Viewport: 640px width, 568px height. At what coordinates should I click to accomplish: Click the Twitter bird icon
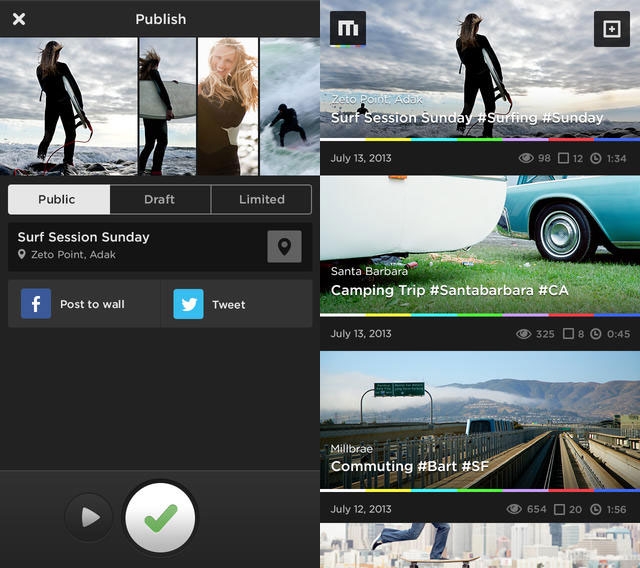coord(188,304)
